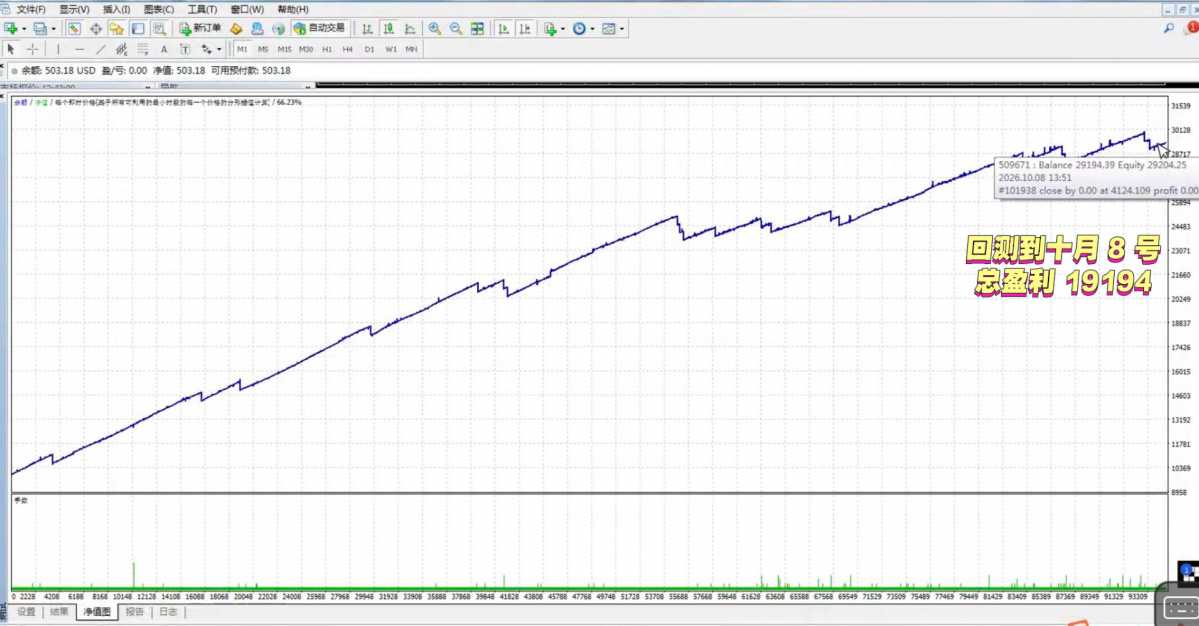The width and height of the screenshot is (1199, 626).
Task: Open the 工具(T) menu
Action: coord(202,9)
